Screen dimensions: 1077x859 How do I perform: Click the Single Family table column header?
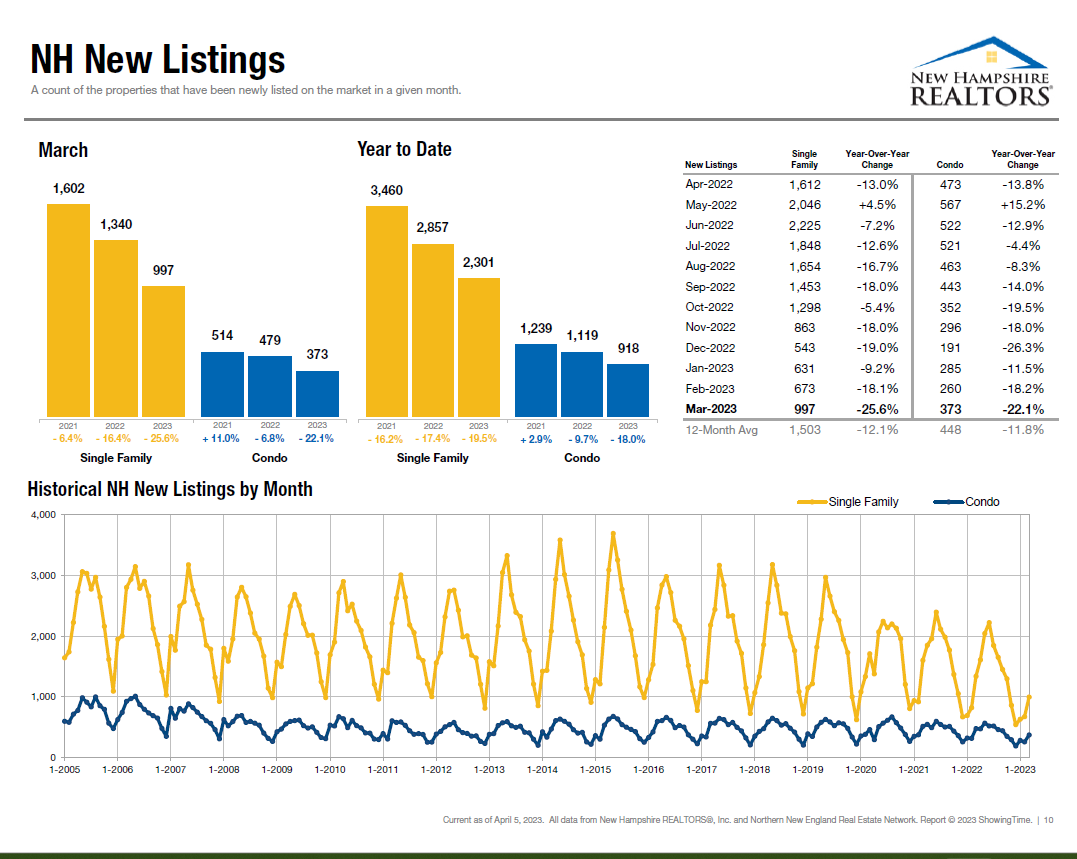pos(804,159)
